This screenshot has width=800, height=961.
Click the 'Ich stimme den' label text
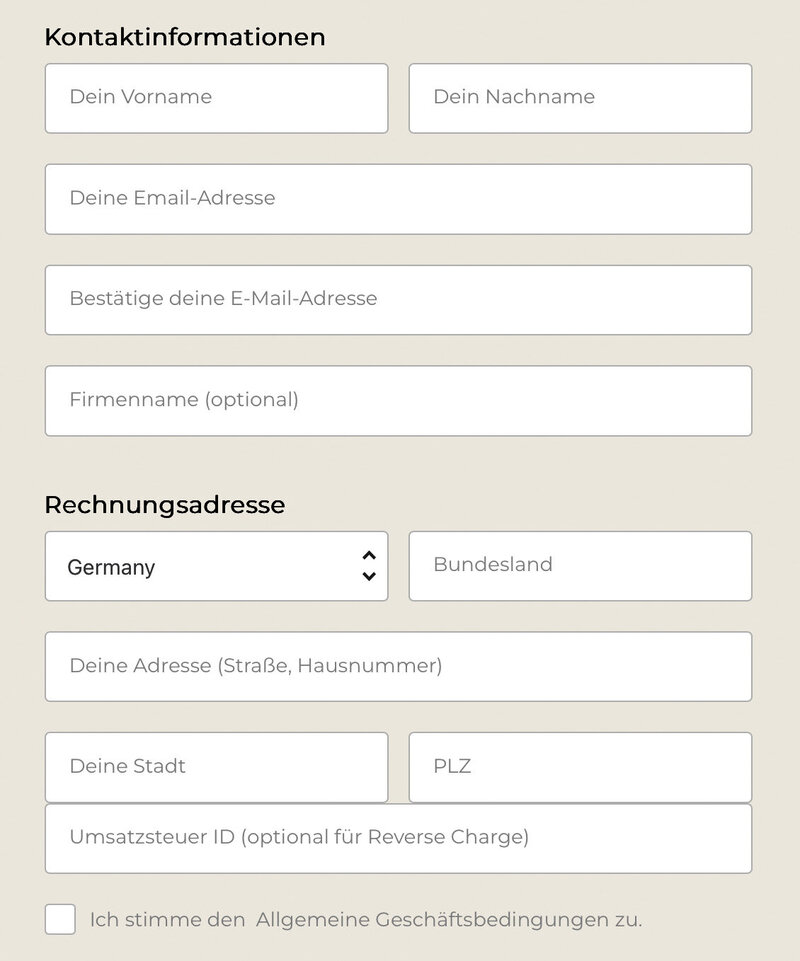pos(167,919)
